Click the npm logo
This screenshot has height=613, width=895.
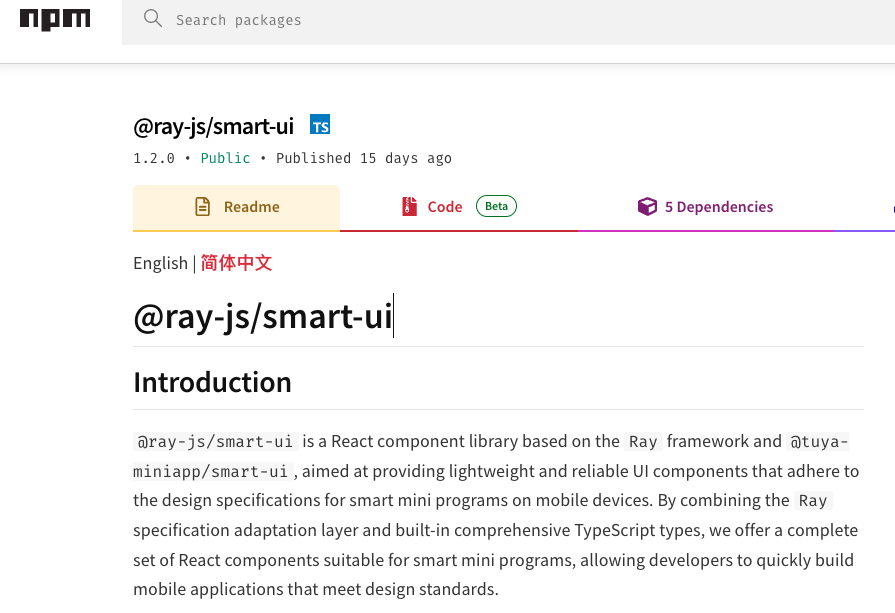tap(55, 19)
